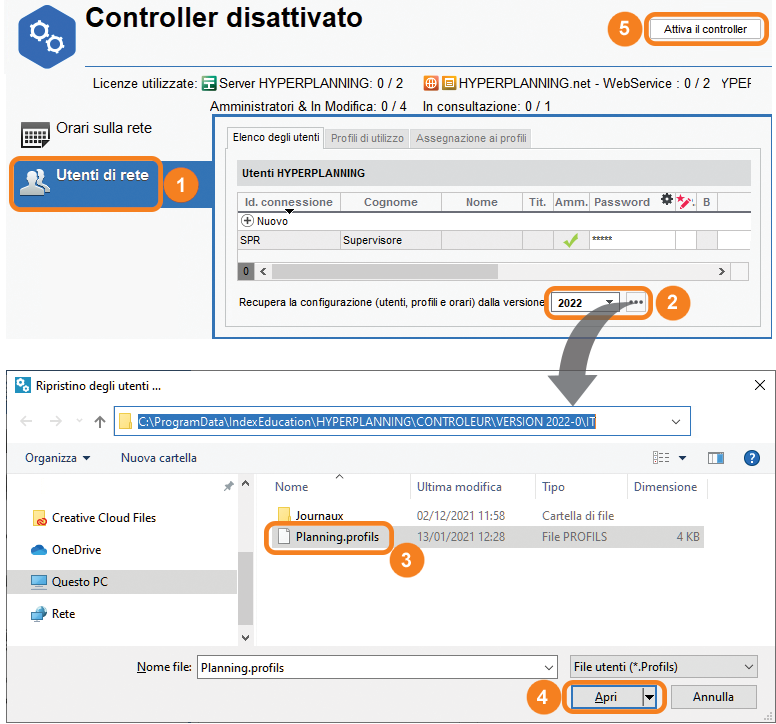Click the change view icon
Screen dimensions: 776x724
[x=661, y=458]
